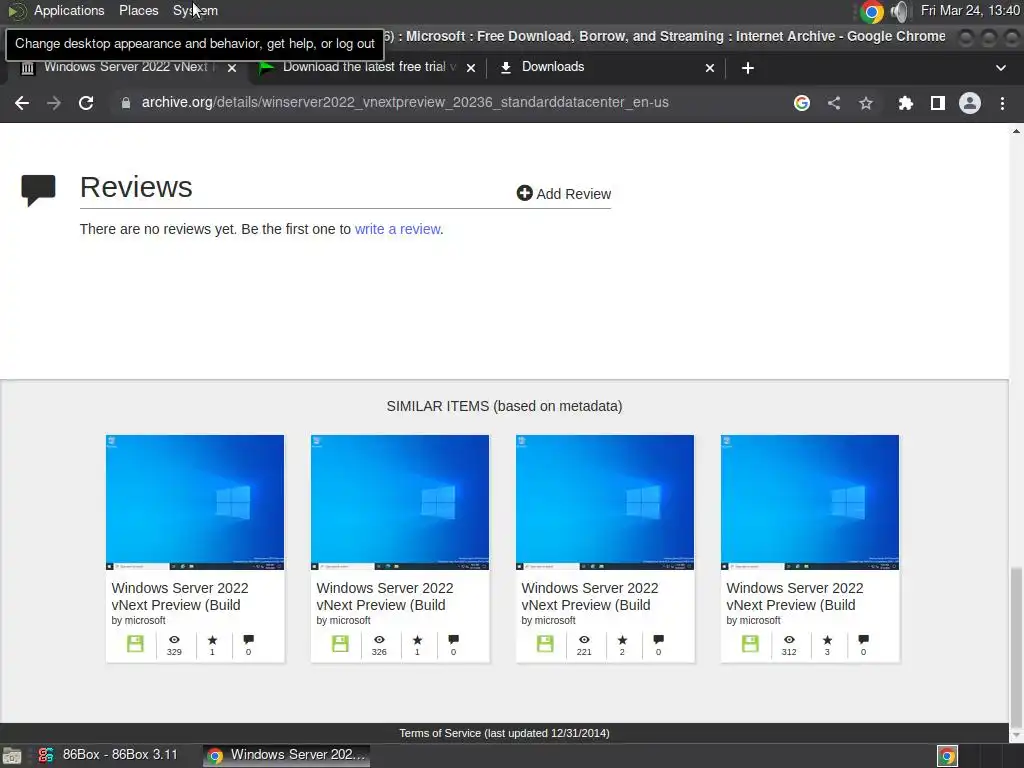This screenshot has height=768, width=1024.
Task: Click the Chrome icon in the top panel tray
Action: click(x=871, y=11)
